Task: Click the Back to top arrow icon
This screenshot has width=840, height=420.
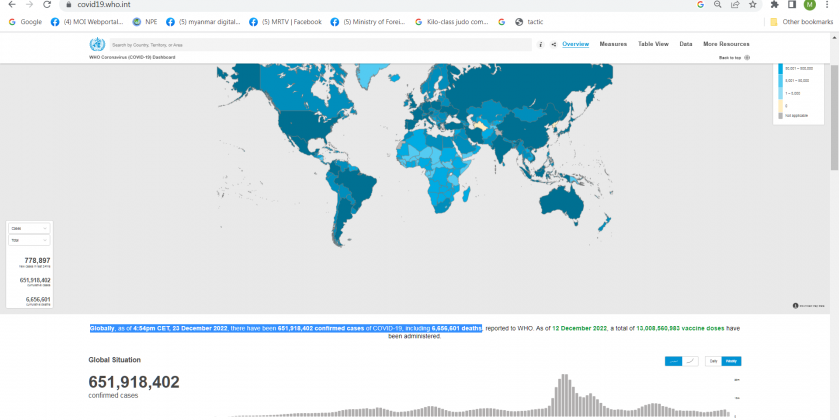Action: 747,58
